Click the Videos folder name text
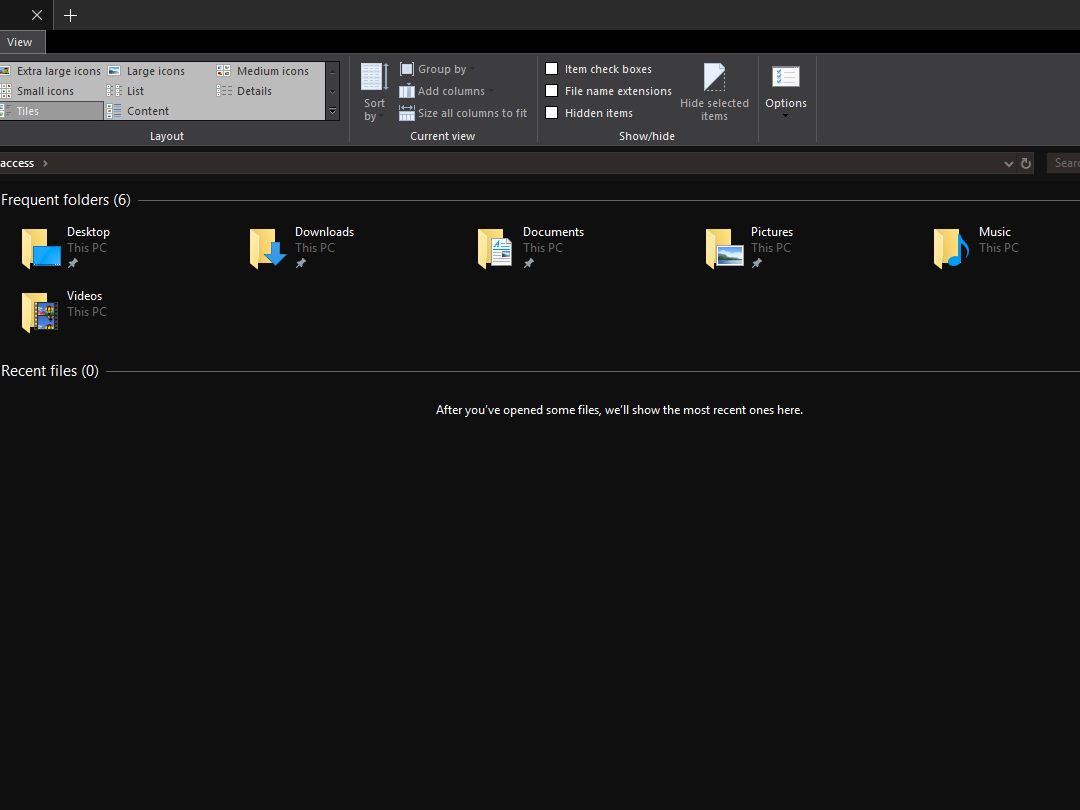This screenshot has width=1080, height=810. [84, 296]
